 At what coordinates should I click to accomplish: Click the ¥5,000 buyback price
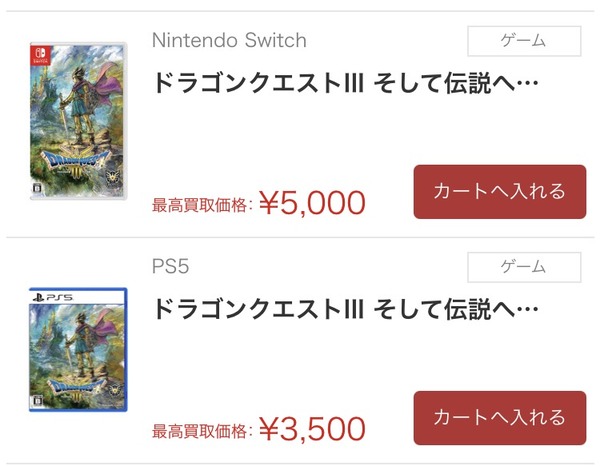pos(312,203)
